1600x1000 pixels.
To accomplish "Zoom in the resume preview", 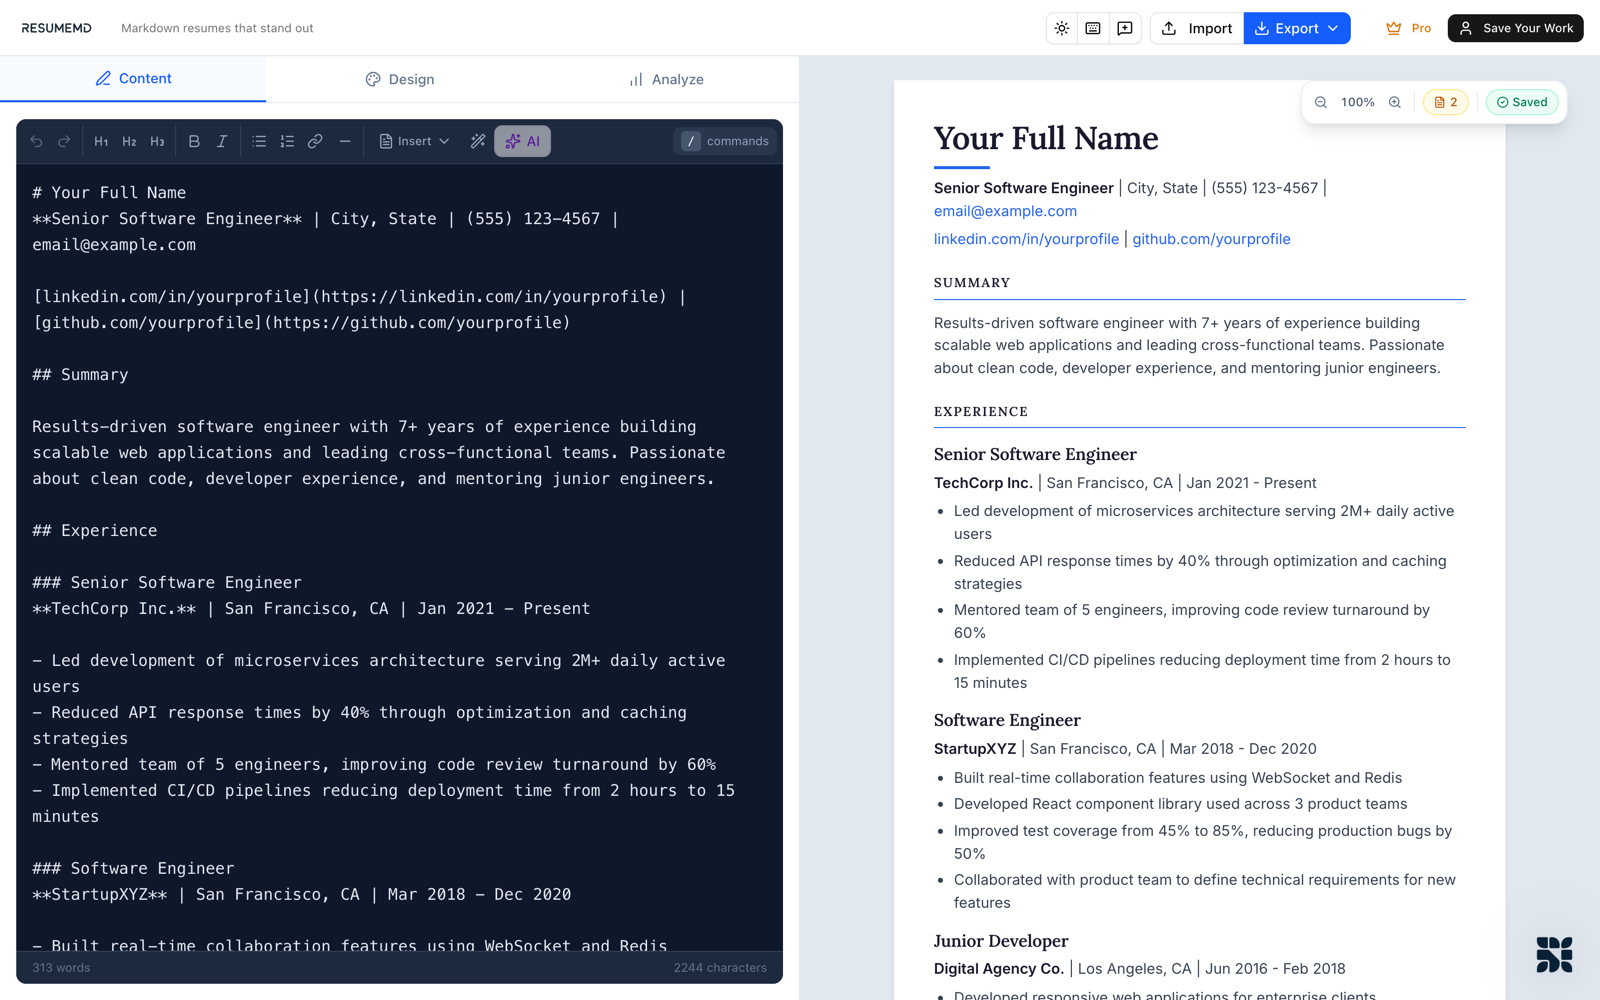I will point(1395,102).
